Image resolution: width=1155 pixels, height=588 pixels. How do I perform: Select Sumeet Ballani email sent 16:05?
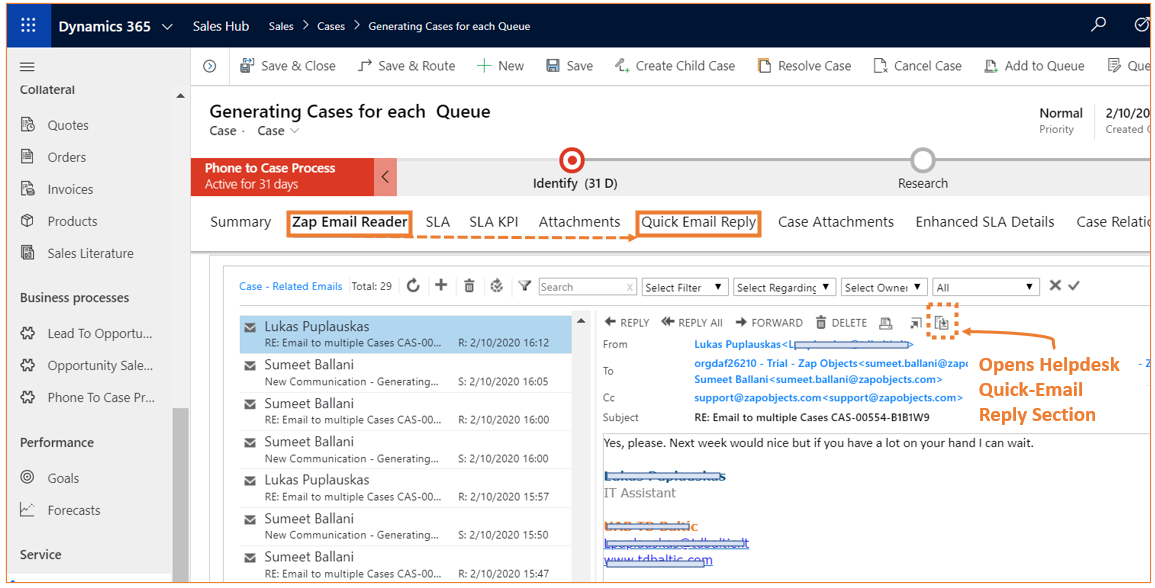coord(405,373)
